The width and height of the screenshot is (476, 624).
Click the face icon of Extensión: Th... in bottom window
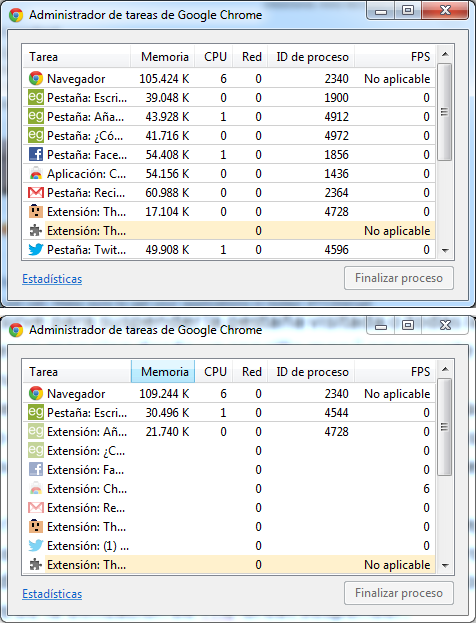[x=36, y=526]
